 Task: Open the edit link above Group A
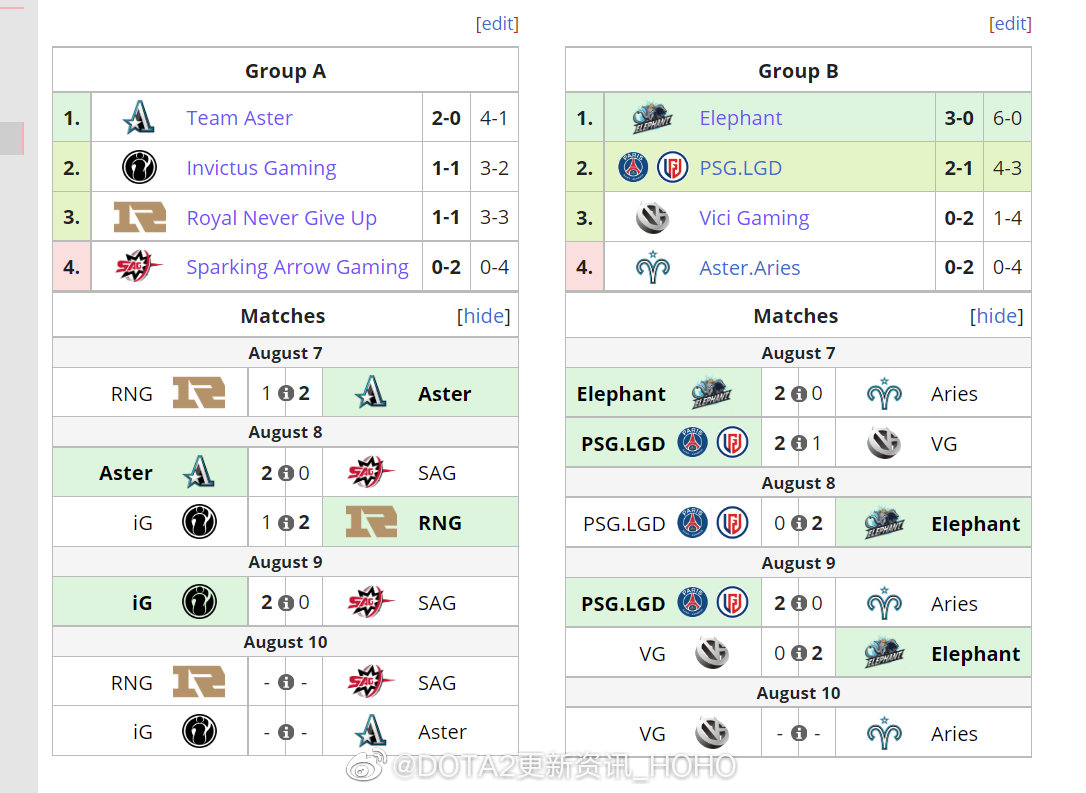point(497,24)
